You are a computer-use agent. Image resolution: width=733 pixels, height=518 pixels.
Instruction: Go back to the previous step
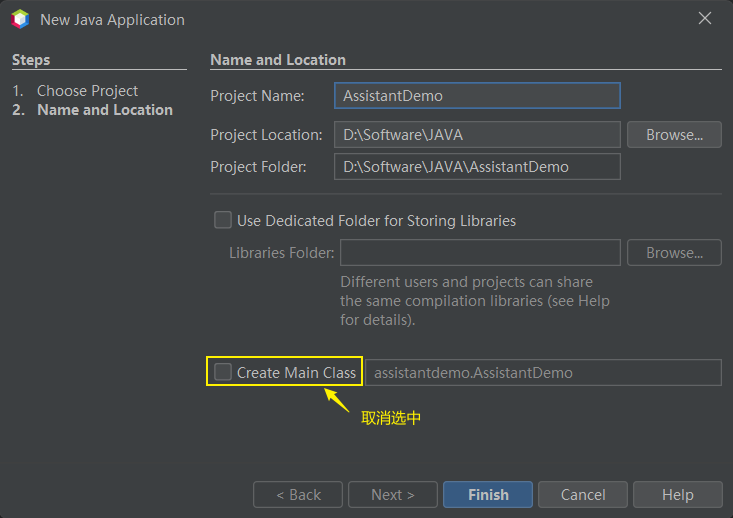(298, 495)
